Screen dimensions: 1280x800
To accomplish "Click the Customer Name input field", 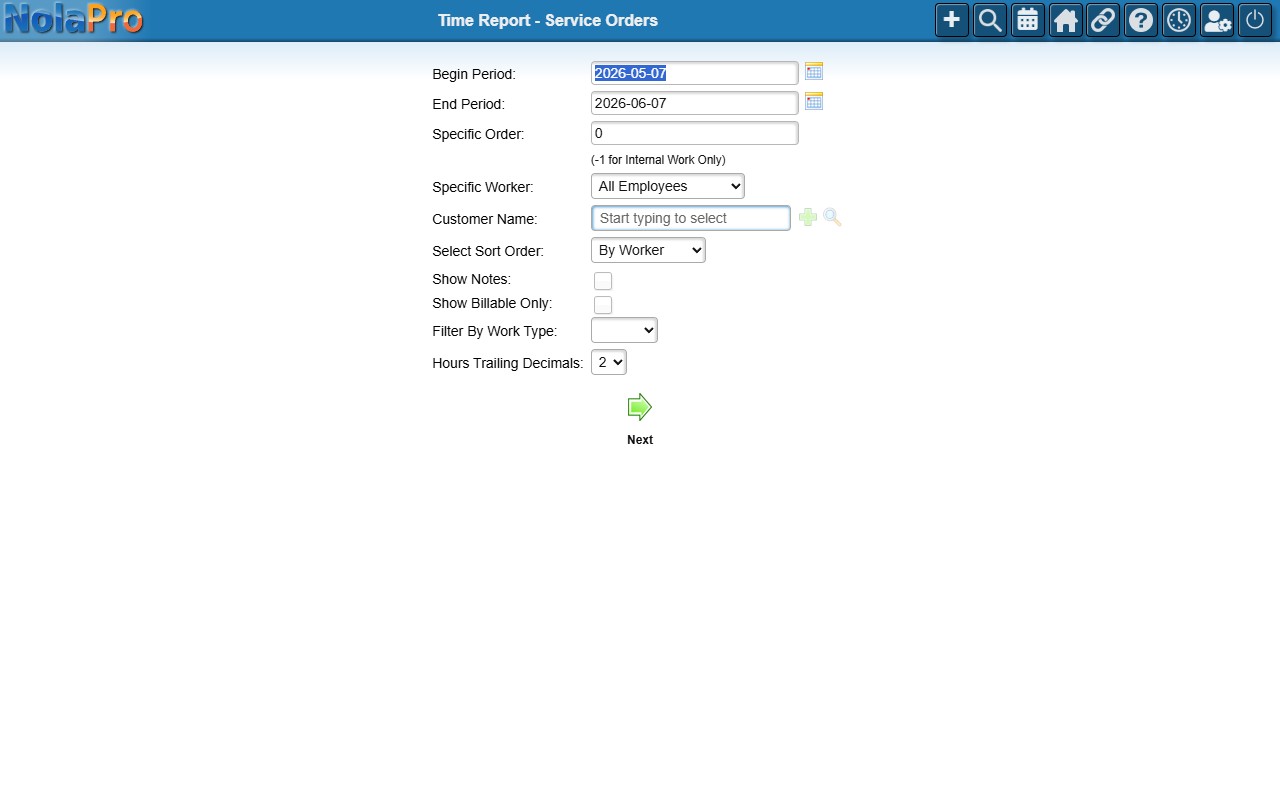I will (691, 218).
